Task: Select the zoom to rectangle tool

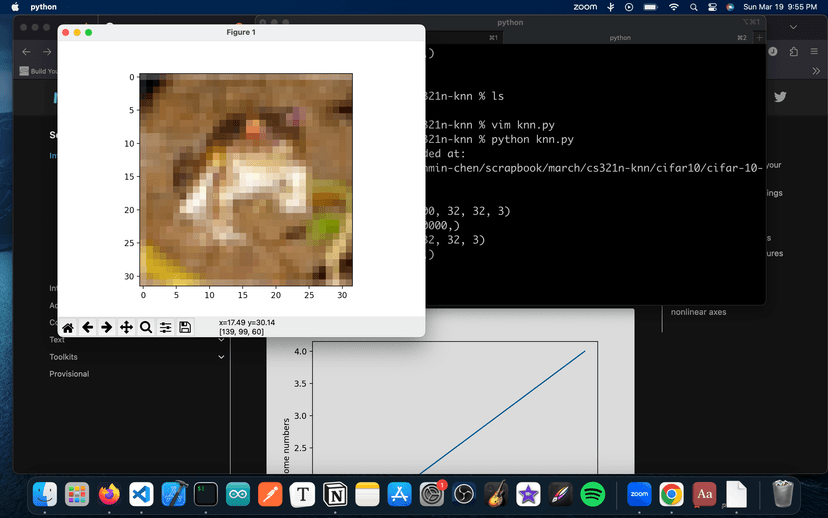Action: tap(146, 327)
